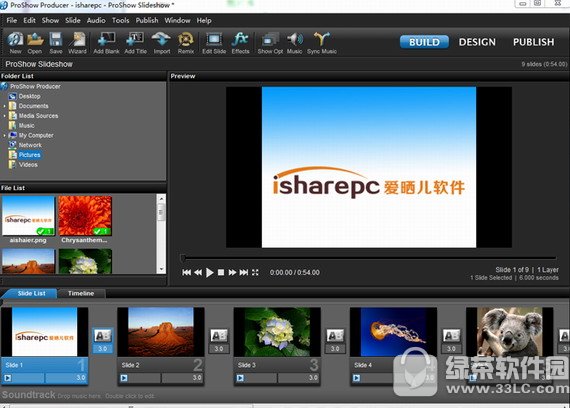Click the Import toolbar icon
The image size is (570, 408).
[161, 43]
